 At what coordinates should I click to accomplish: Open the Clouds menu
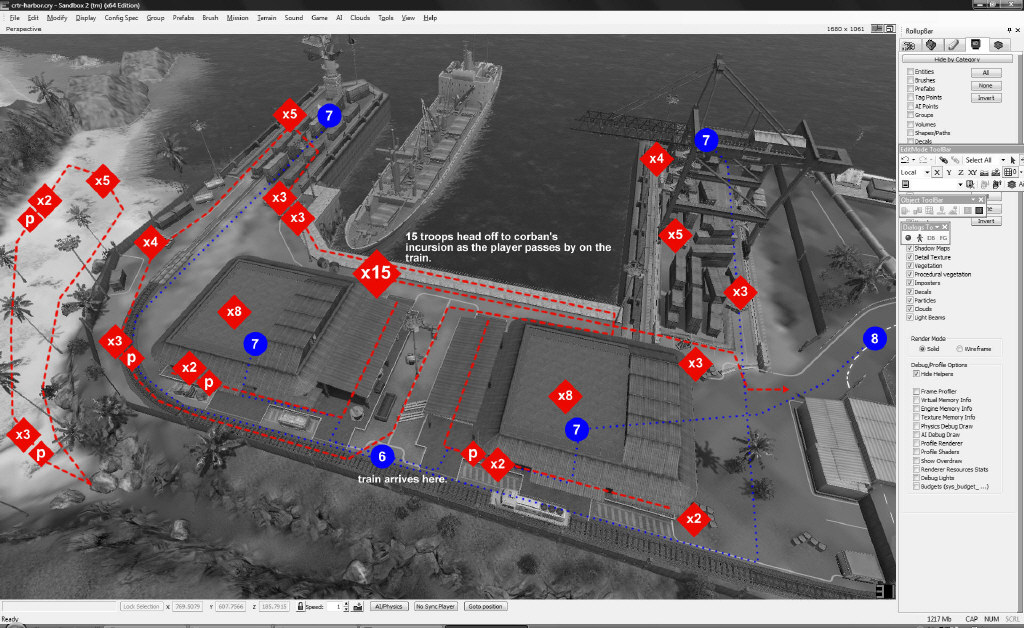(360, 18)
